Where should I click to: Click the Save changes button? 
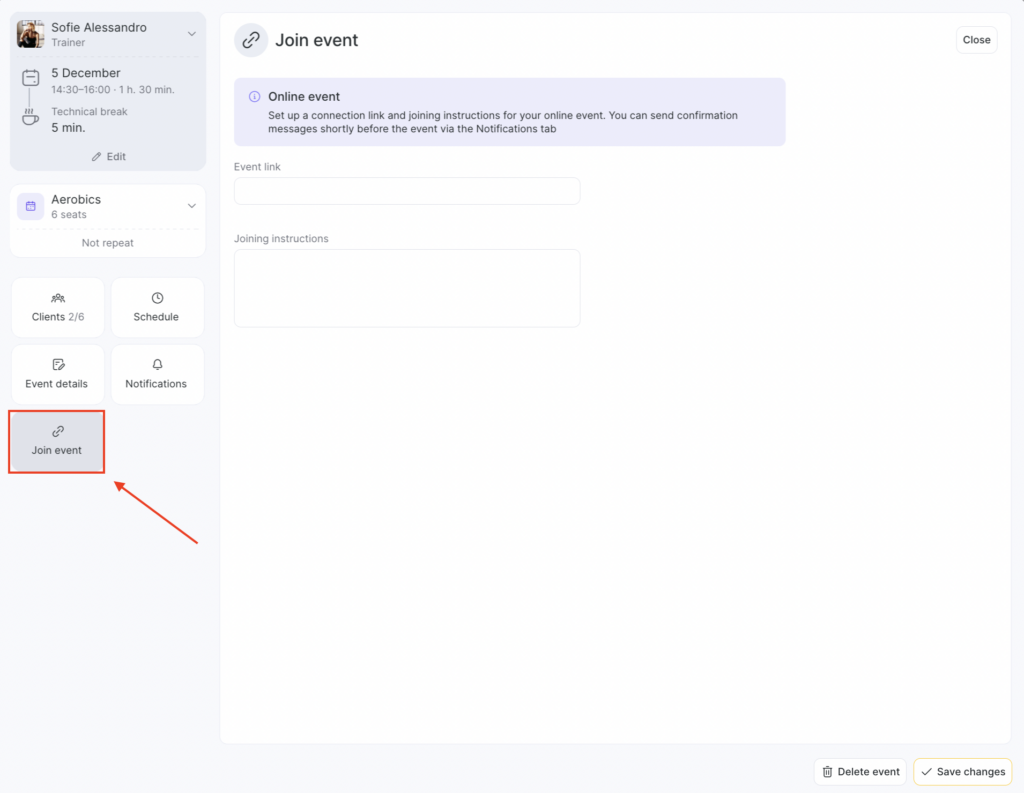pyautogui.click(x=962, y=772)
